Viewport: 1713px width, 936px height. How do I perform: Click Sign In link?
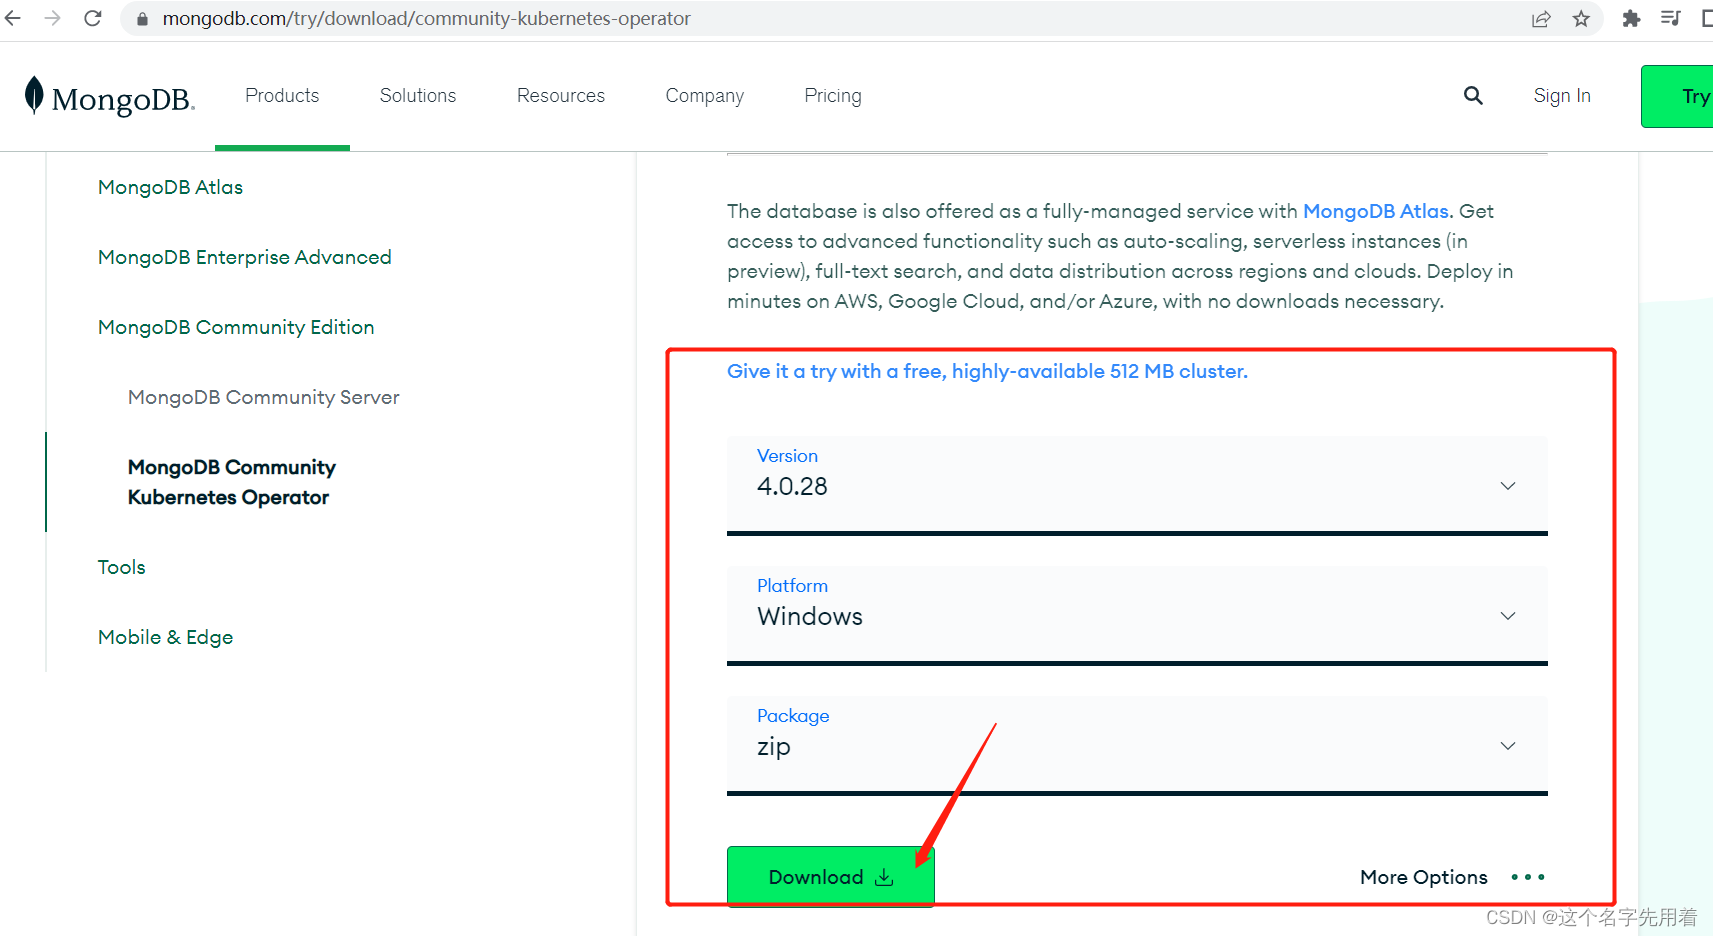pos(1562,96)
